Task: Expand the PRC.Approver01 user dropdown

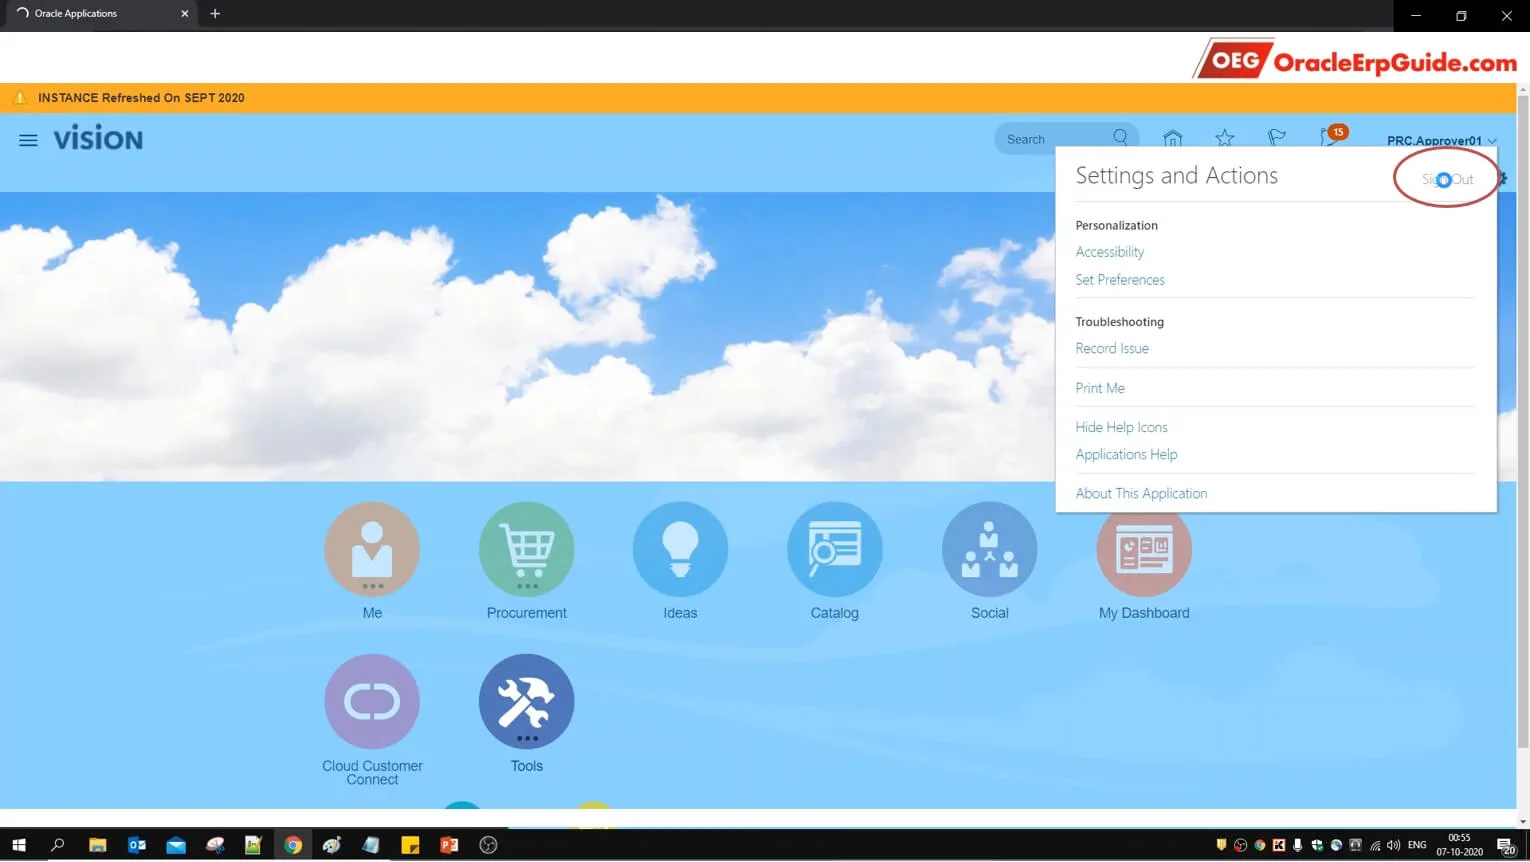Action: [x=1442, y=140]
